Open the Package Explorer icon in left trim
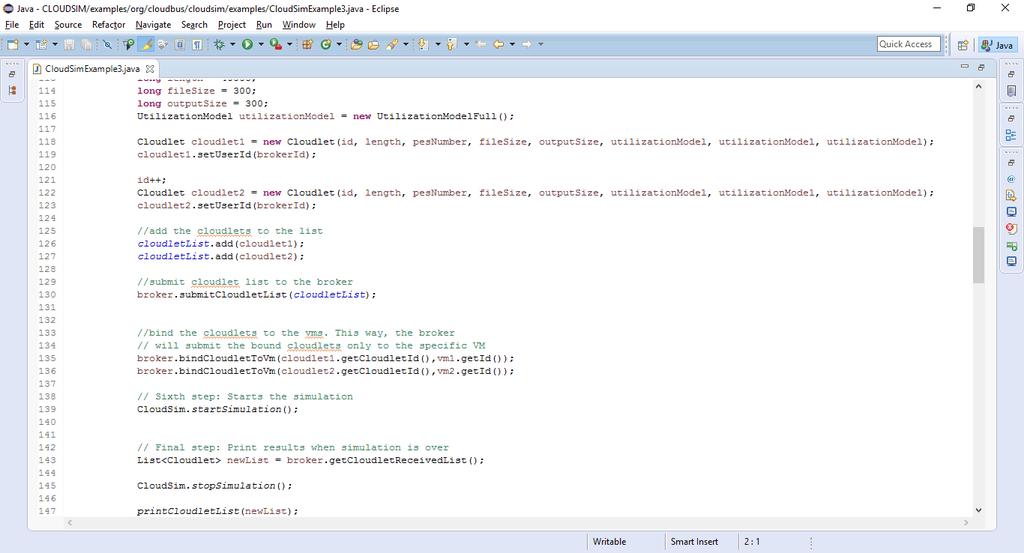Image resolution: width=1024 pixels, height=553 pixels. tap(12, 91)
